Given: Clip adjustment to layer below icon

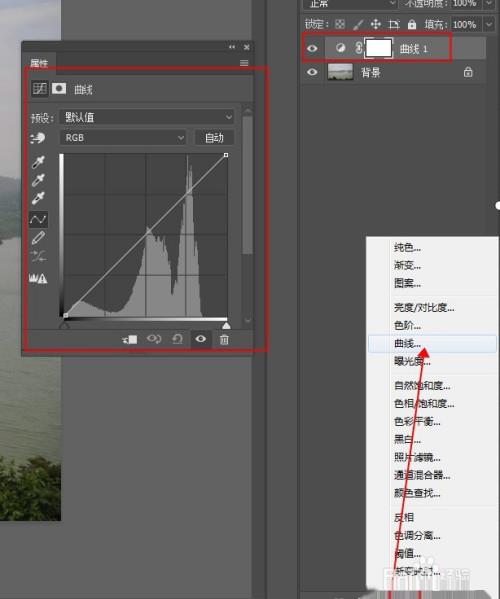Looking at the screenshot, I should pos(130,339).
